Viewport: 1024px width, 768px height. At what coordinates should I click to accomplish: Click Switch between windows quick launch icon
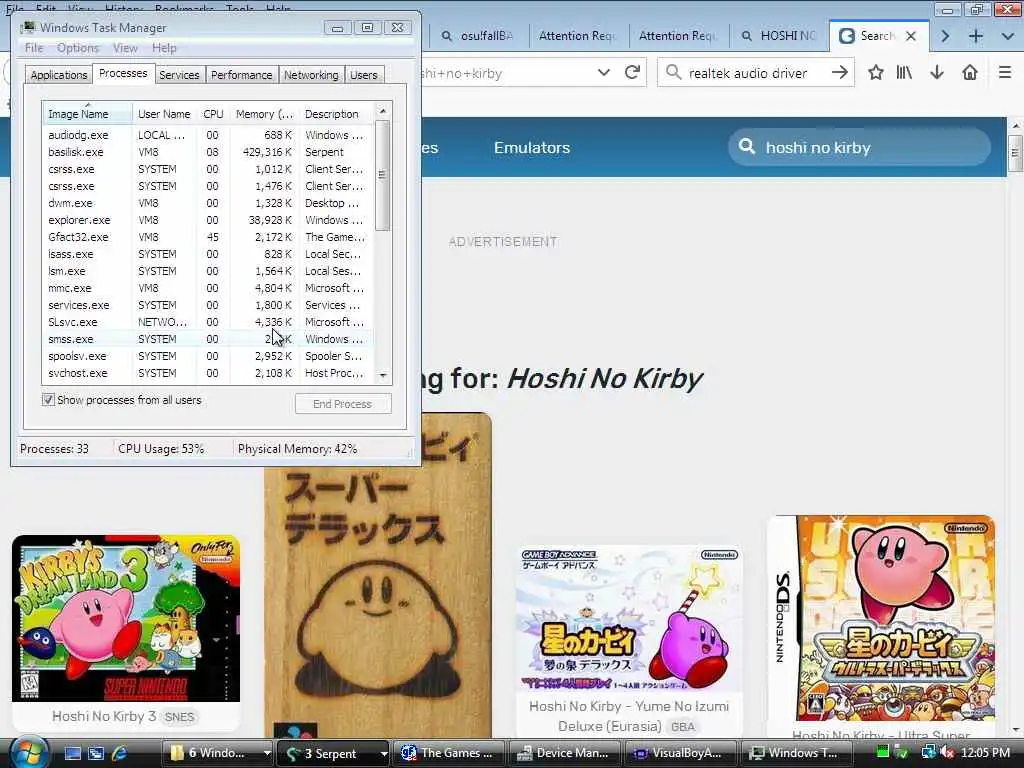pos(96,753)
